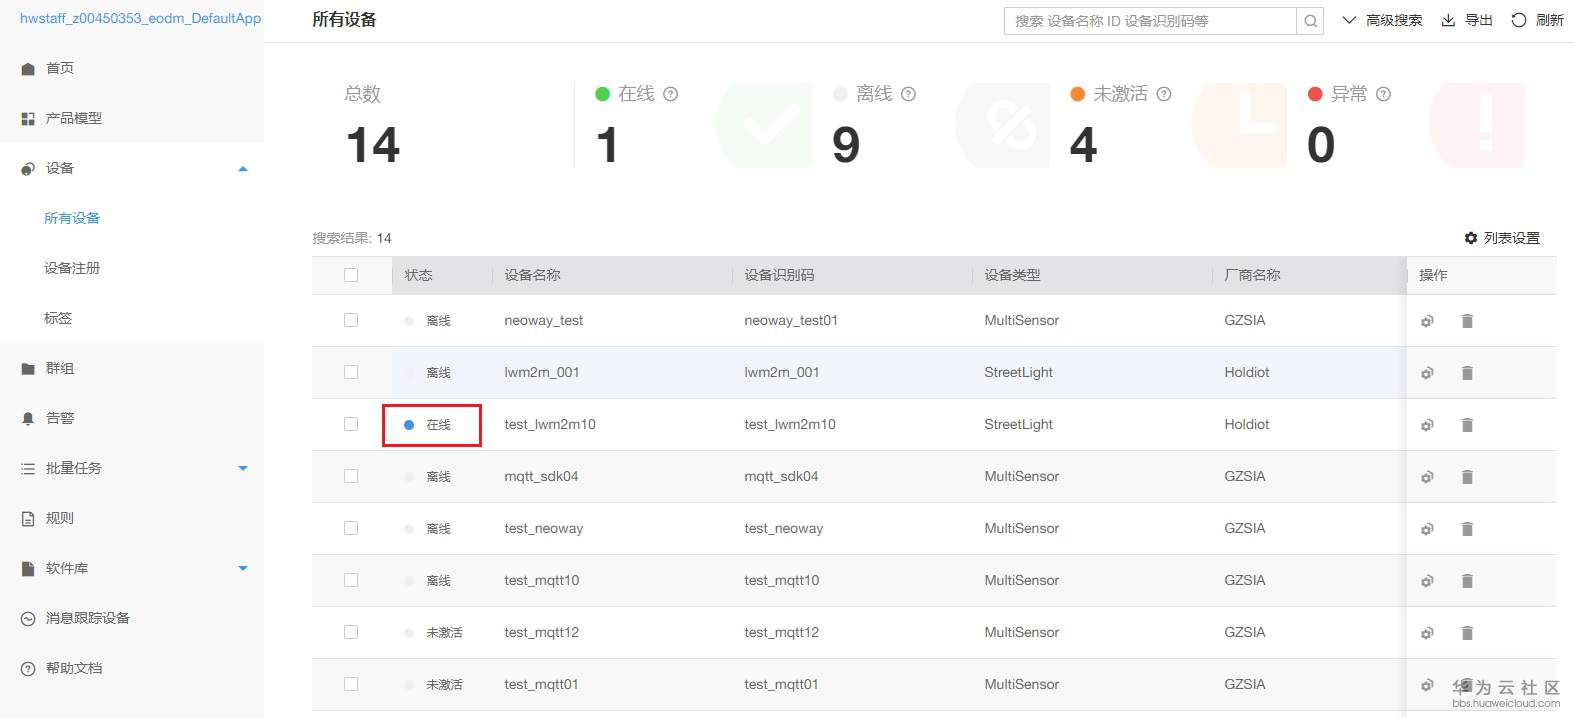Image resolution: width=1574 pixels, height=718 pixels.
Task: Delete the neoway_test device
Action: pos(1467,321)
